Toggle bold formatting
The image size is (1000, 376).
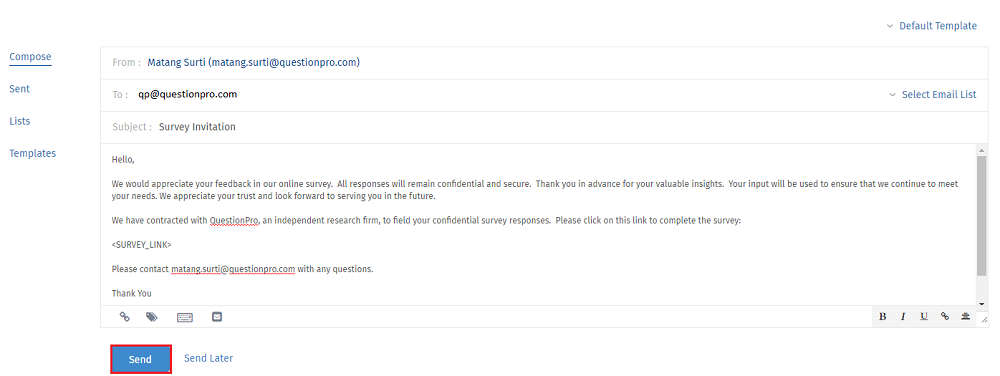(883, 317)
